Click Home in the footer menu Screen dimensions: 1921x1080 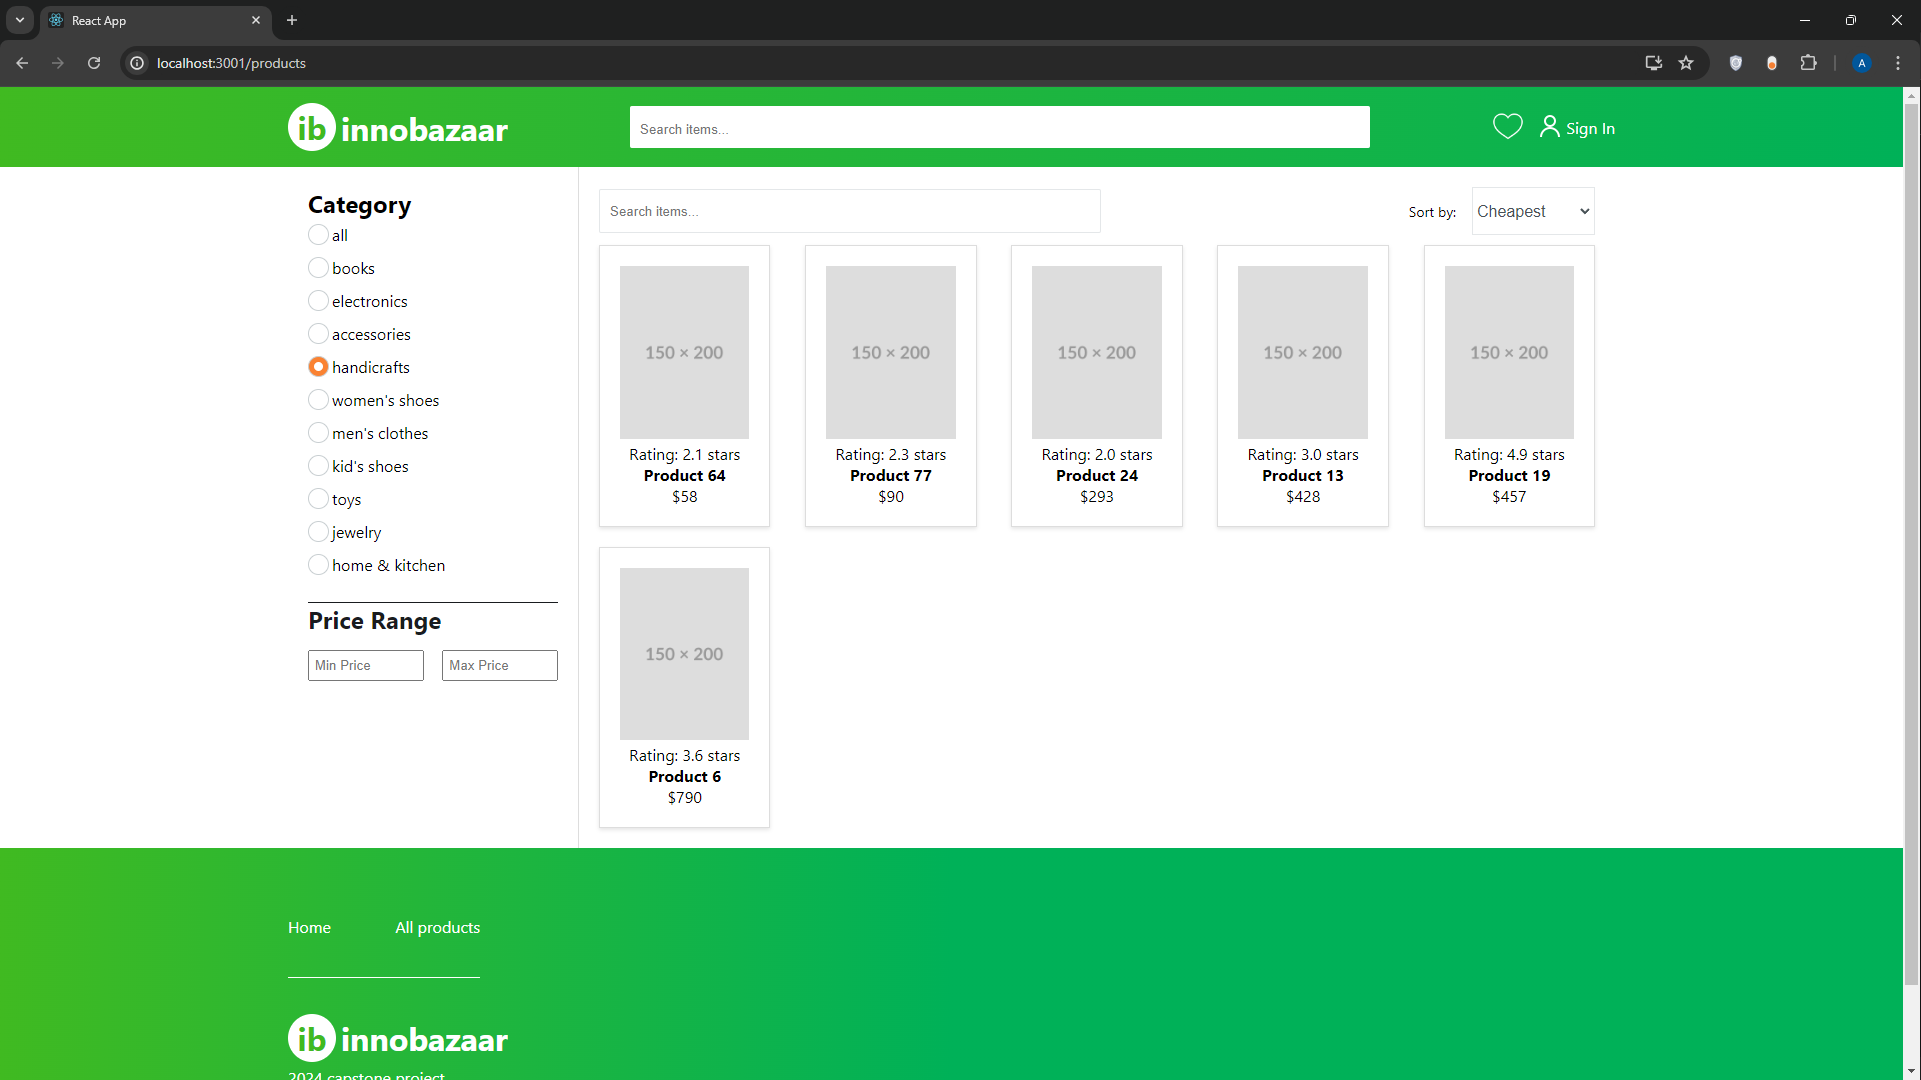tap(309, 927)
